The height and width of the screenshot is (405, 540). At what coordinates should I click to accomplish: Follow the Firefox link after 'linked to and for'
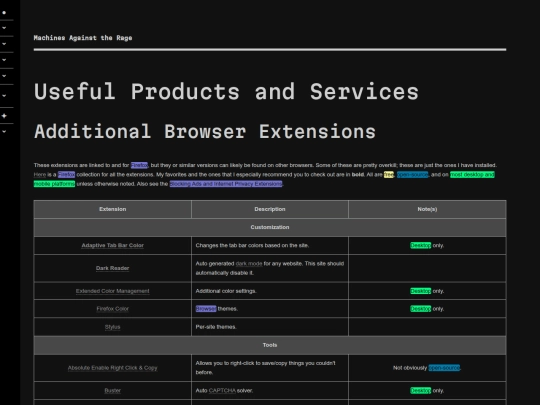click(x=139, y=165)
